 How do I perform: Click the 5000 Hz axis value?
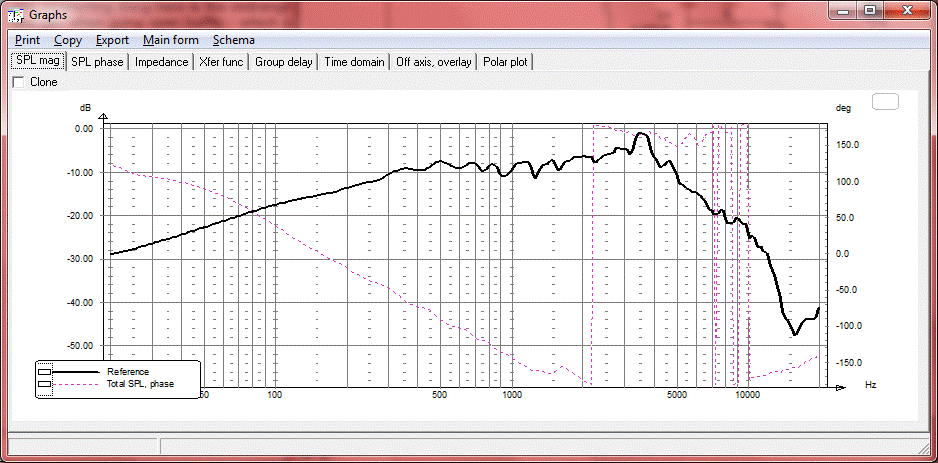click(676, 394)
